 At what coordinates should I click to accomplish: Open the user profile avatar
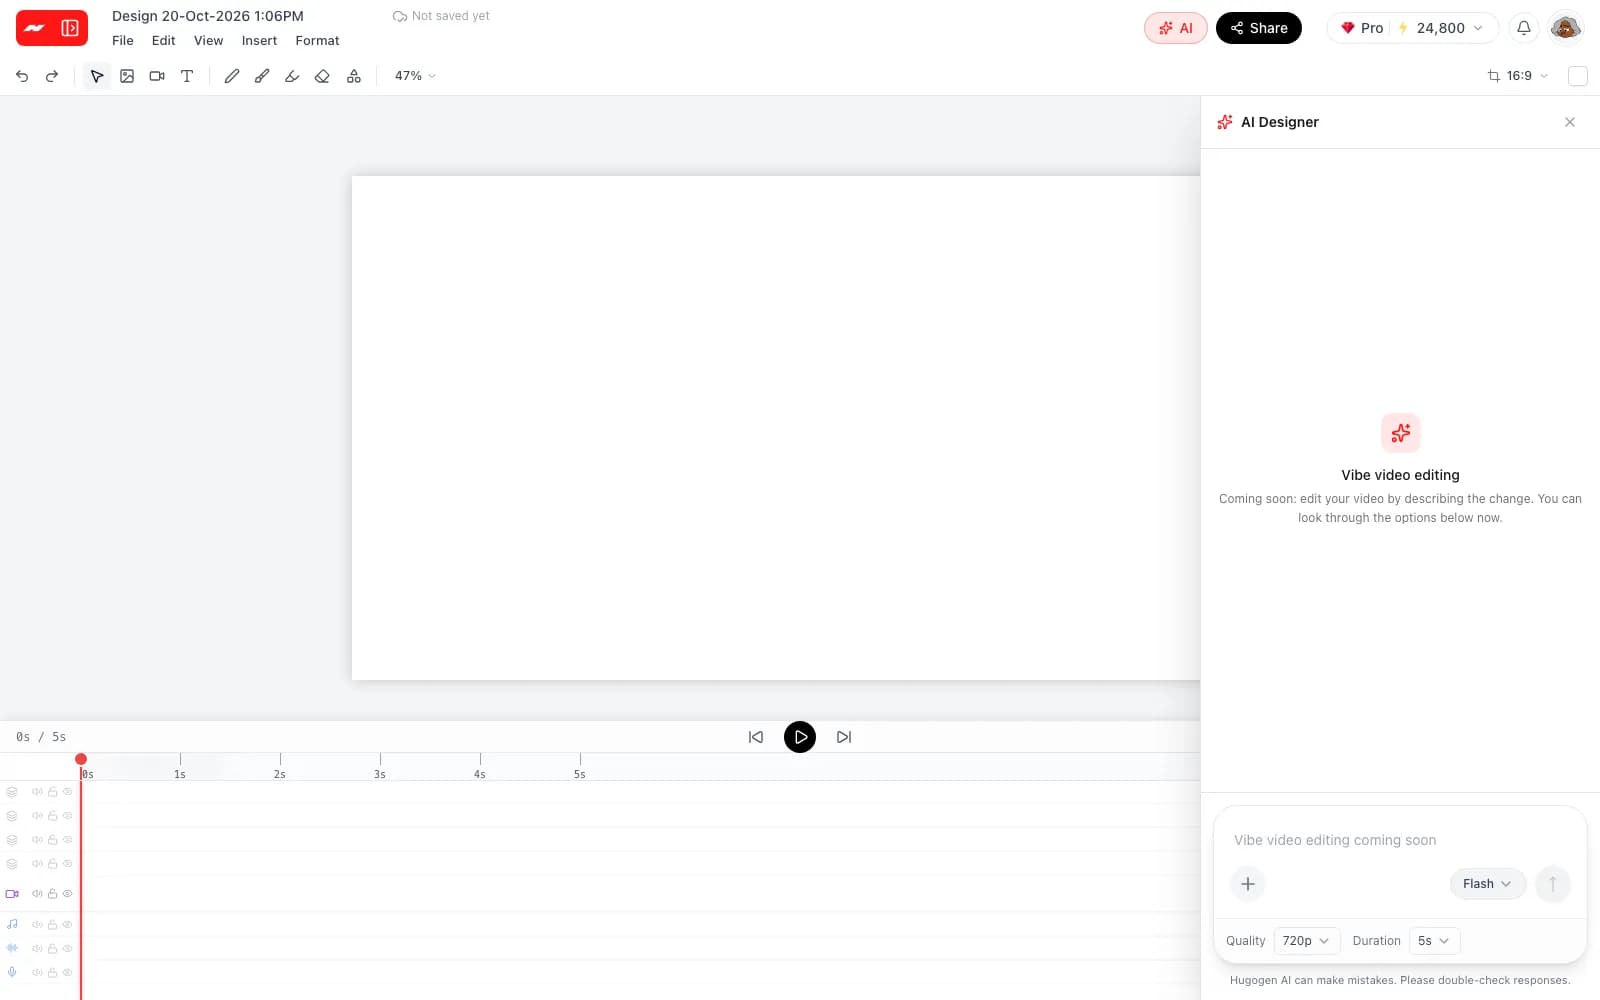1566,28
